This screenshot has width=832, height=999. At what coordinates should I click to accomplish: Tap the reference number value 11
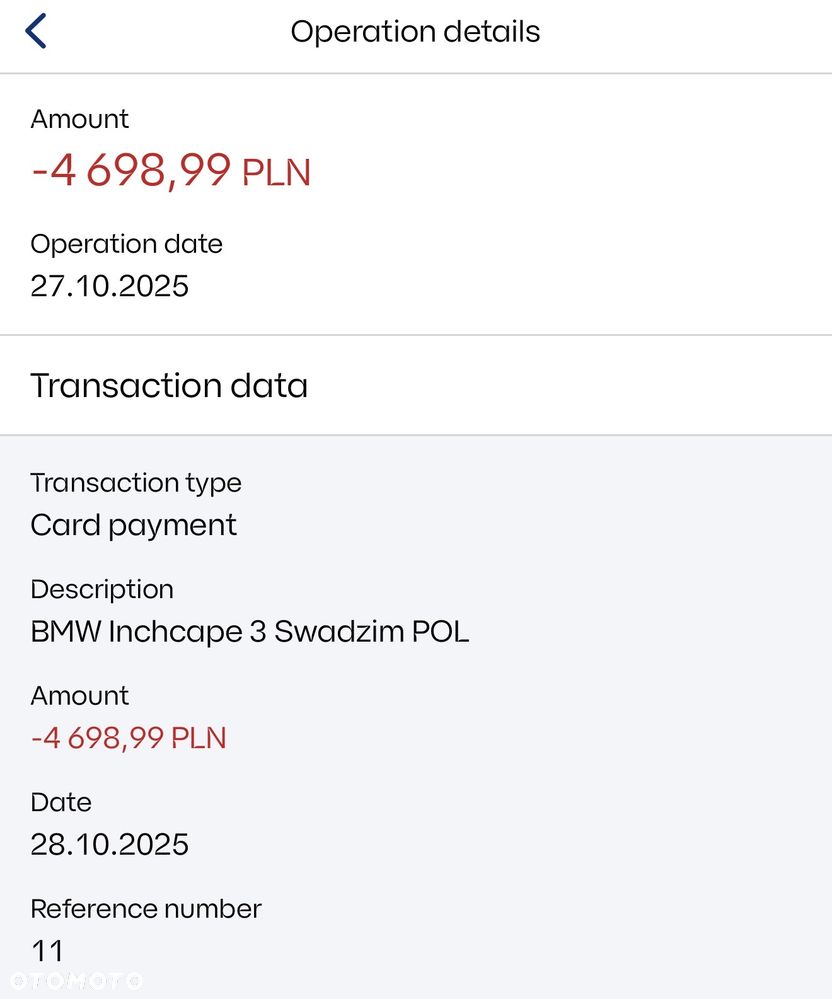pos(47,952)
